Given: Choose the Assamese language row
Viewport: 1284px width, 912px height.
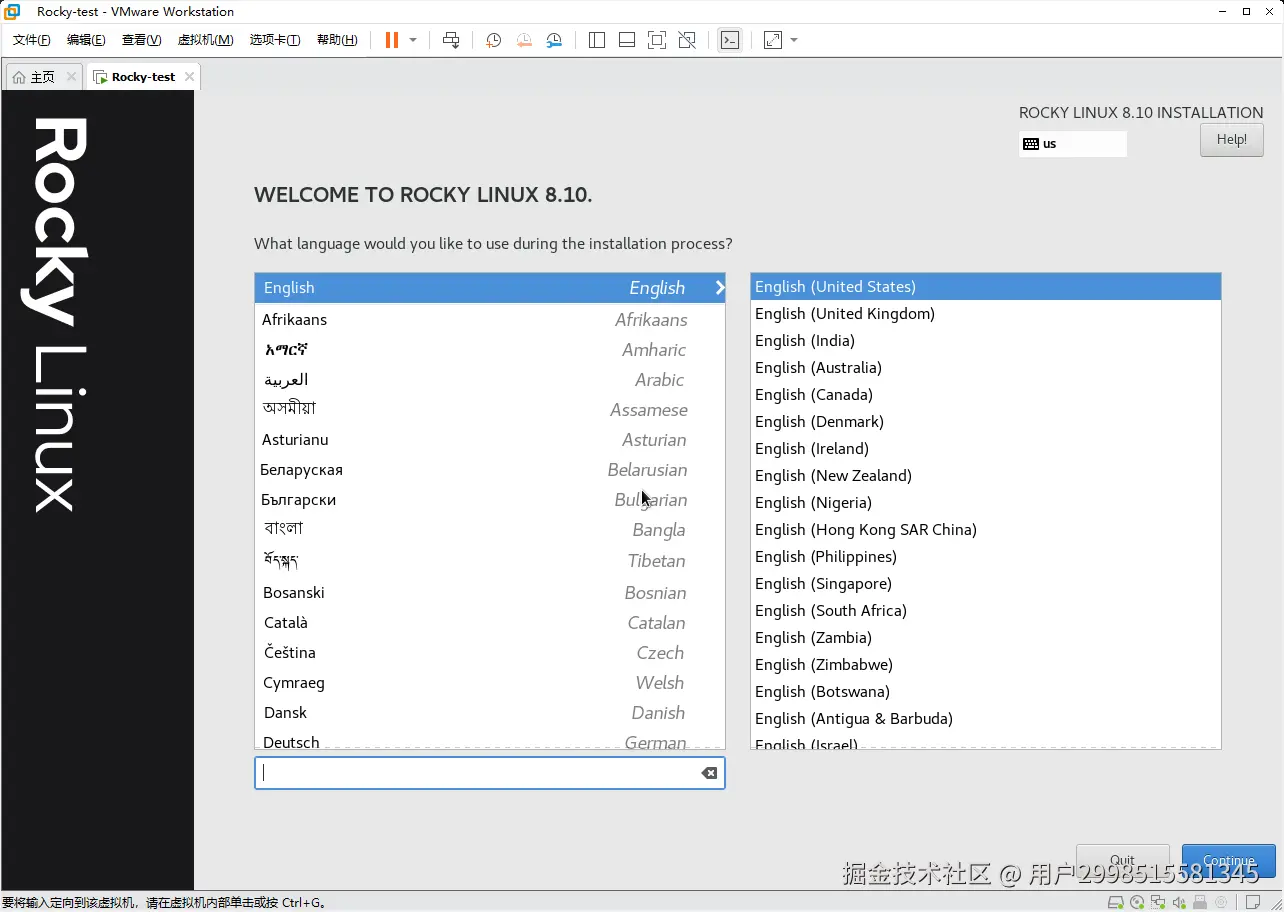Looking at the screenshot, I should (x=490, y=410).
